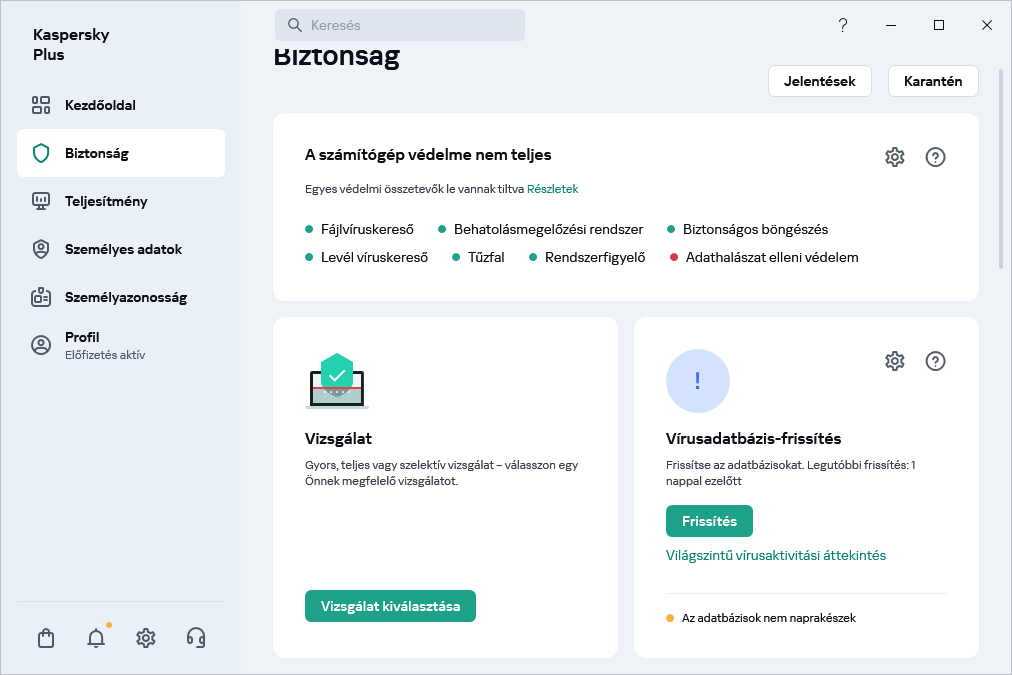Screen dimensions: 1012x675
Task: Click Vizsgálat kiválasztása button
Action: [390, 606]
